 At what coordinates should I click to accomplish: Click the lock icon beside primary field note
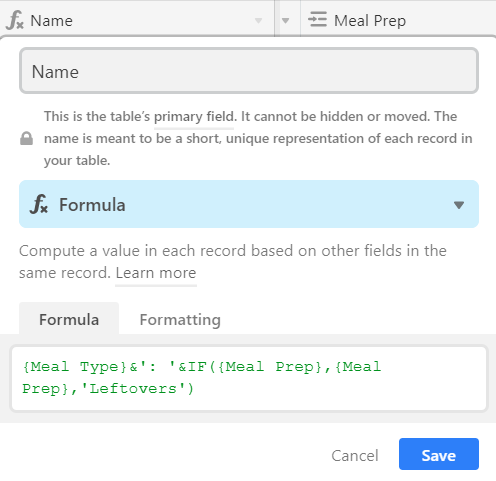click(27, 139)
